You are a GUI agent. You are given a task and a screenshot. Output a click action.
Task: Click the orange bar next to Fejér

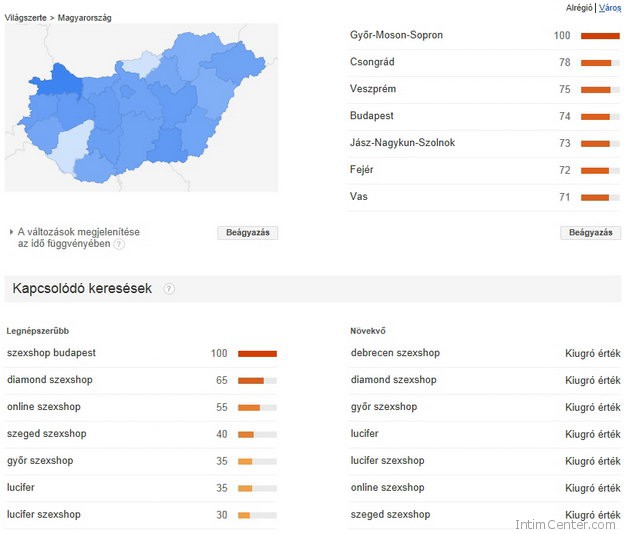tap(595, 171)
